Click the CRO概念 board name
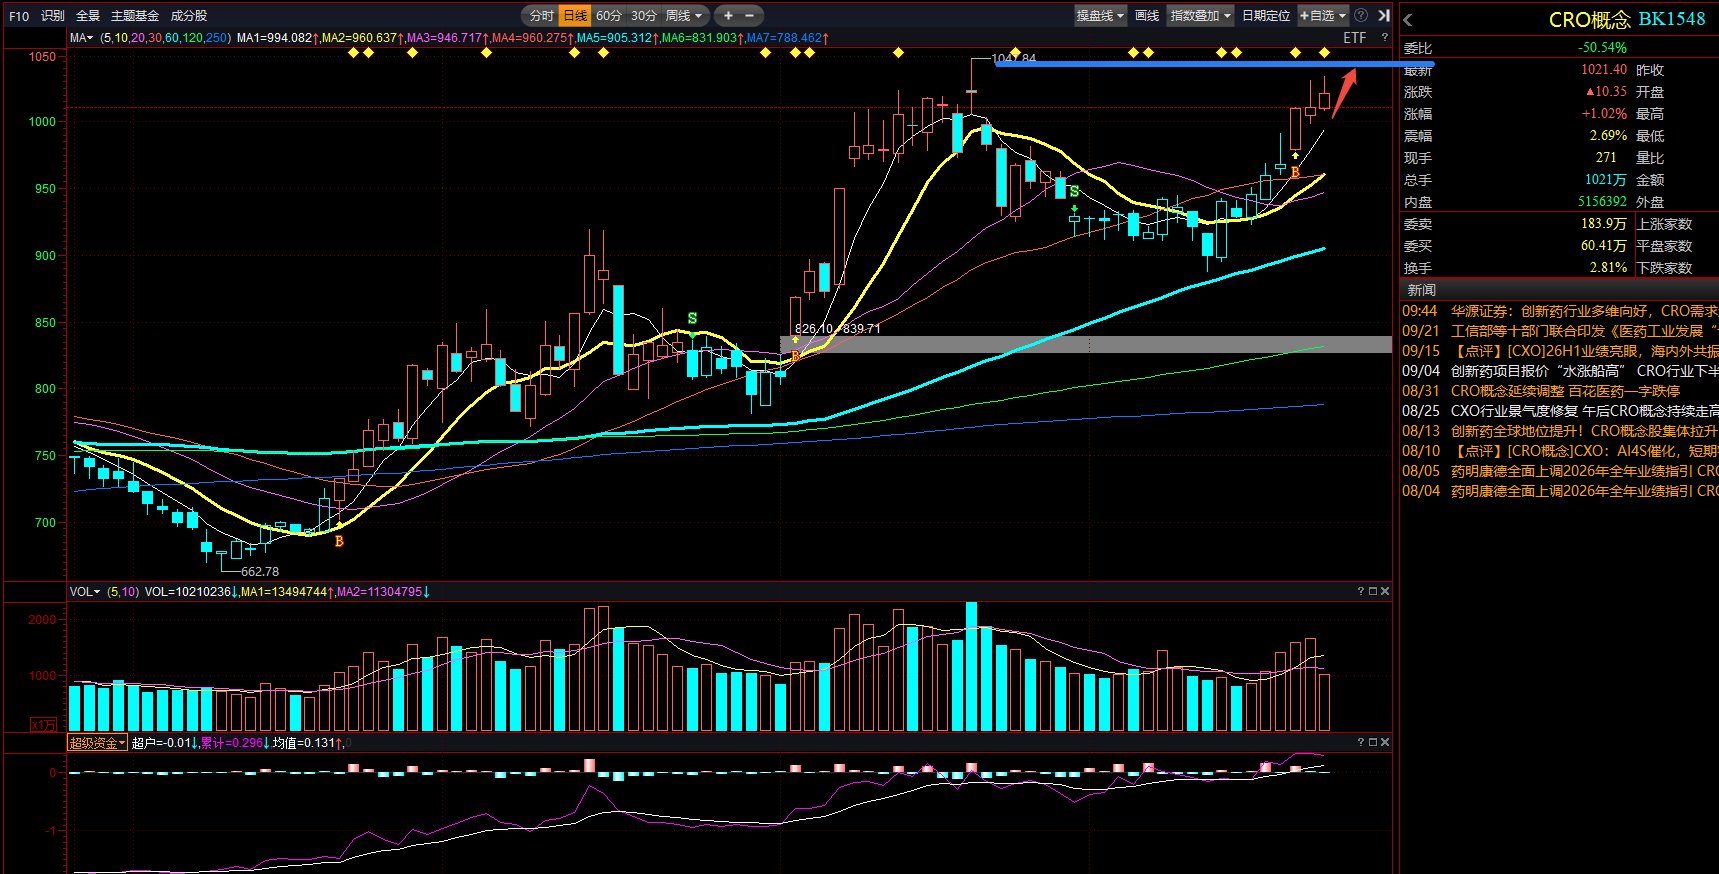Viewport: 1719px width, 874px height. point(1589,20)
